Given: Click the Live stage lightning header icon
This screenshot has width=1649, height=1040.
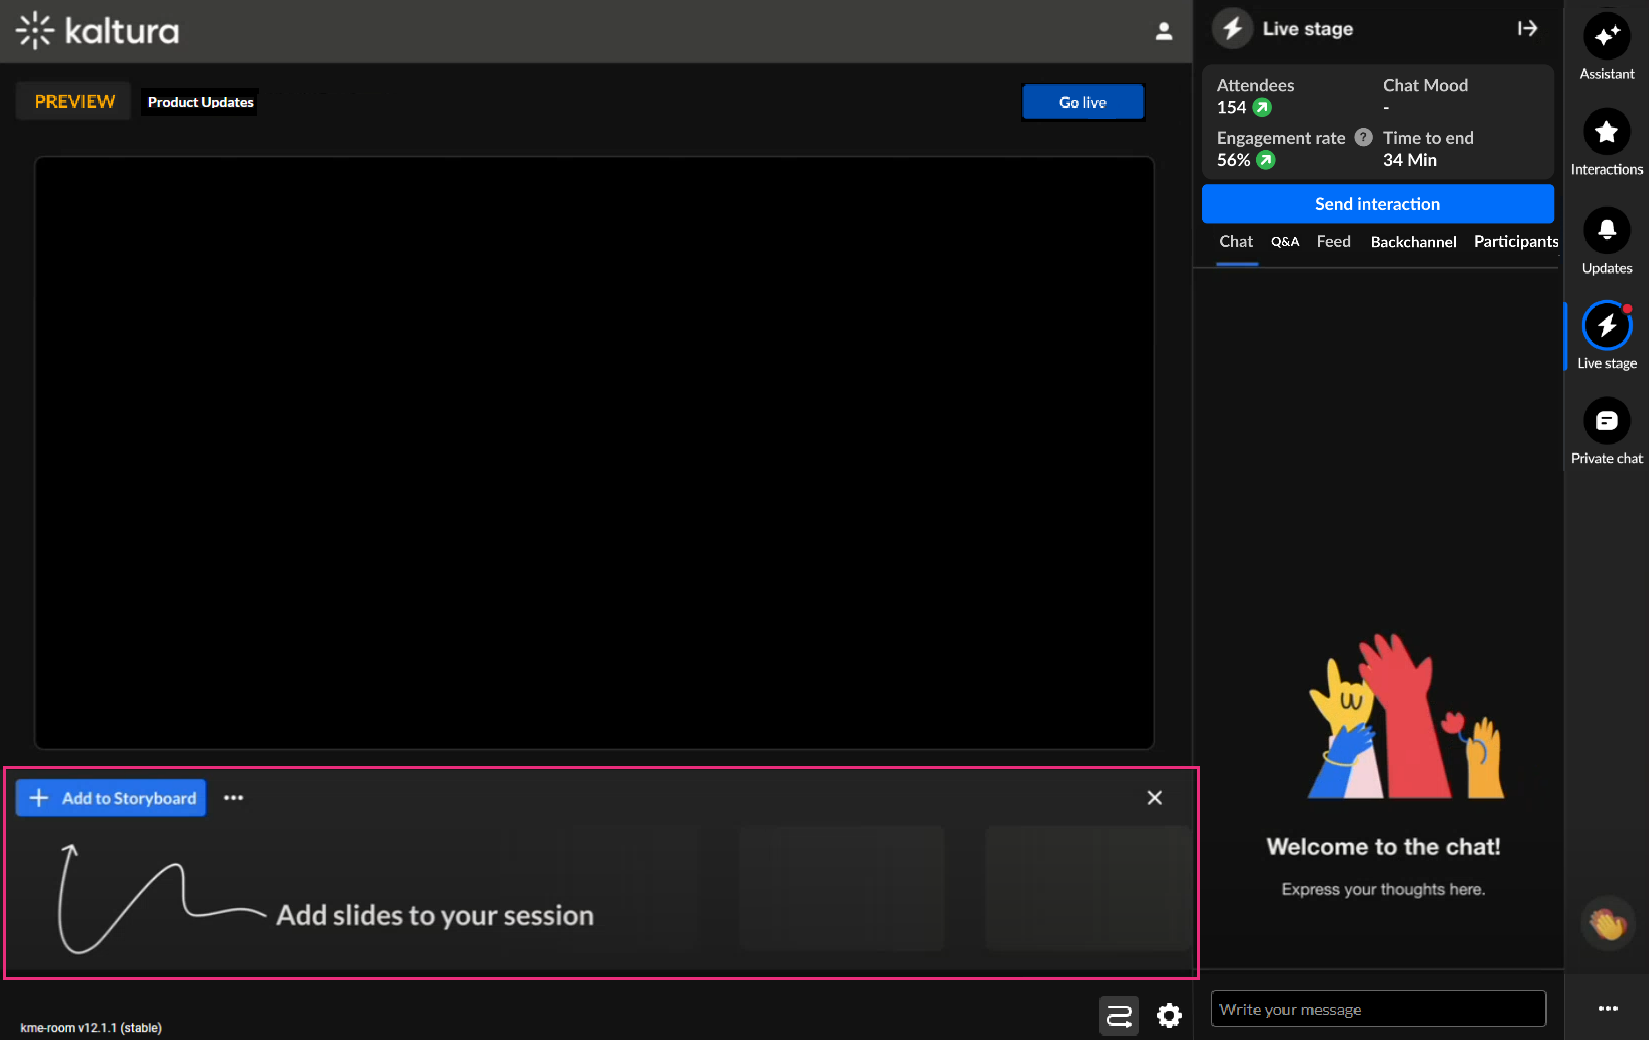Looking at the screenshot, I should (x=1233, y=29).
